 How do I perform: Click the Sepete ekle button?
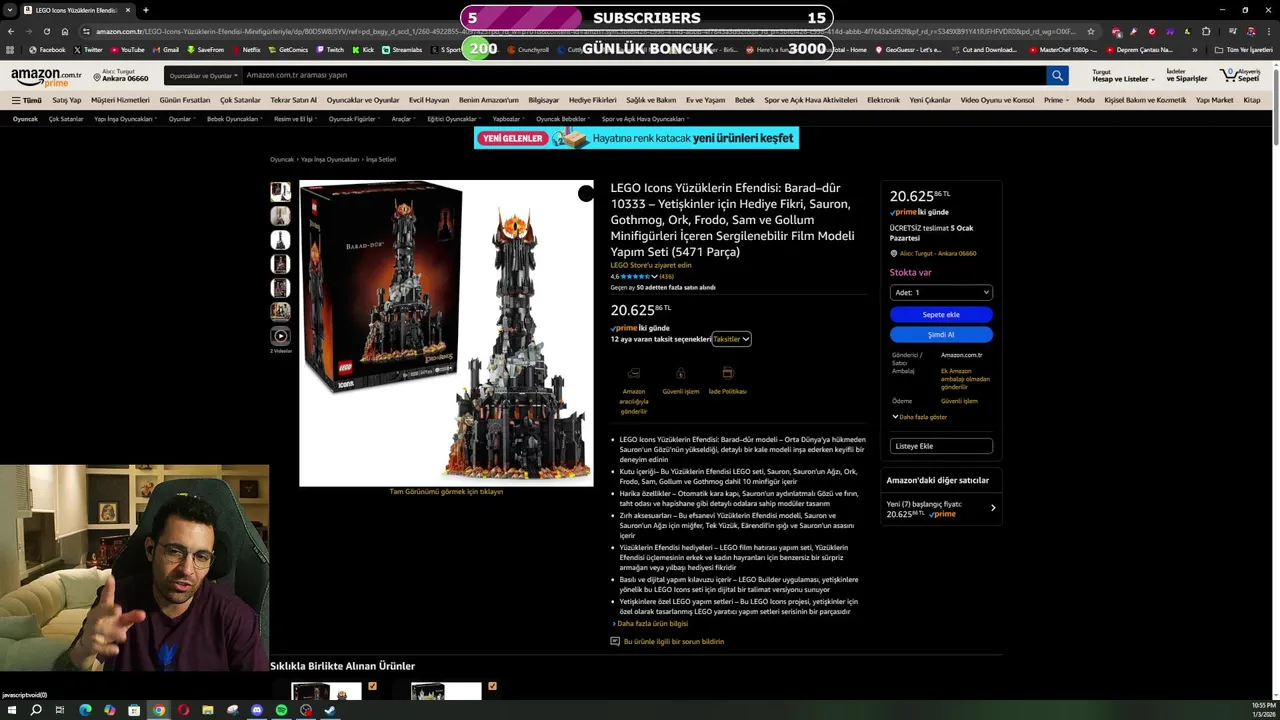pos(941,314)
